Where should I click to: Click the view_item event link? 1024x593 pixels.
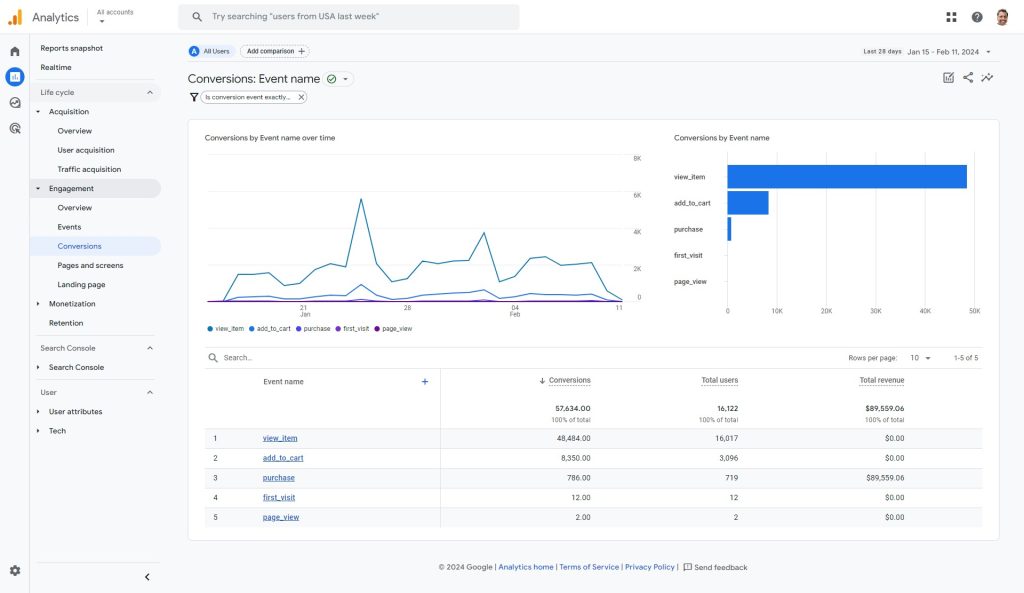pos(280,438)
